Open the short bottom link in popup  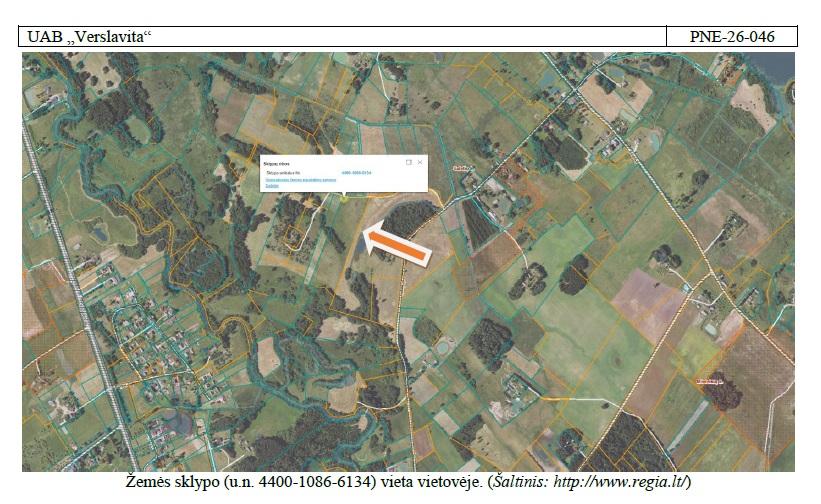click(x=272, y=186)
